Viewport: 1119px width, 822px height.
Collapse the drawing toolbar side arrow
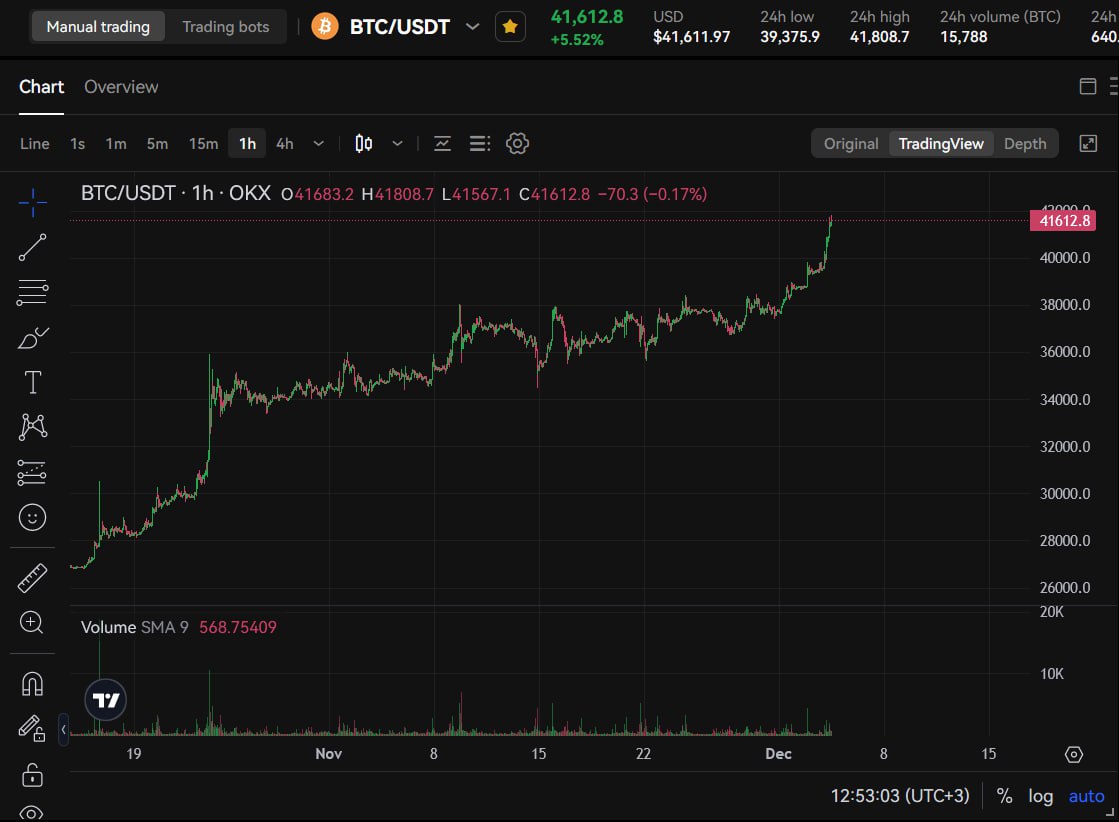click(x=64, y=729)
